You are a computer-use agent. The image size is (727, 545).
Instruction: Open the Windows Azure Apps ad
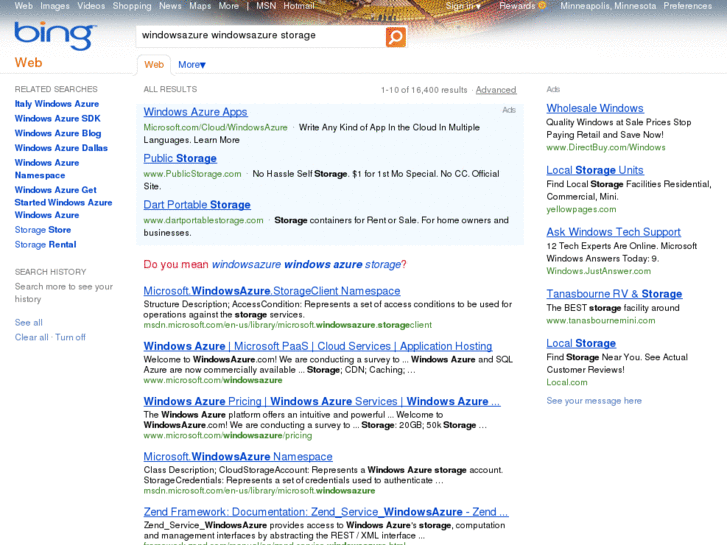pos(195,112)
